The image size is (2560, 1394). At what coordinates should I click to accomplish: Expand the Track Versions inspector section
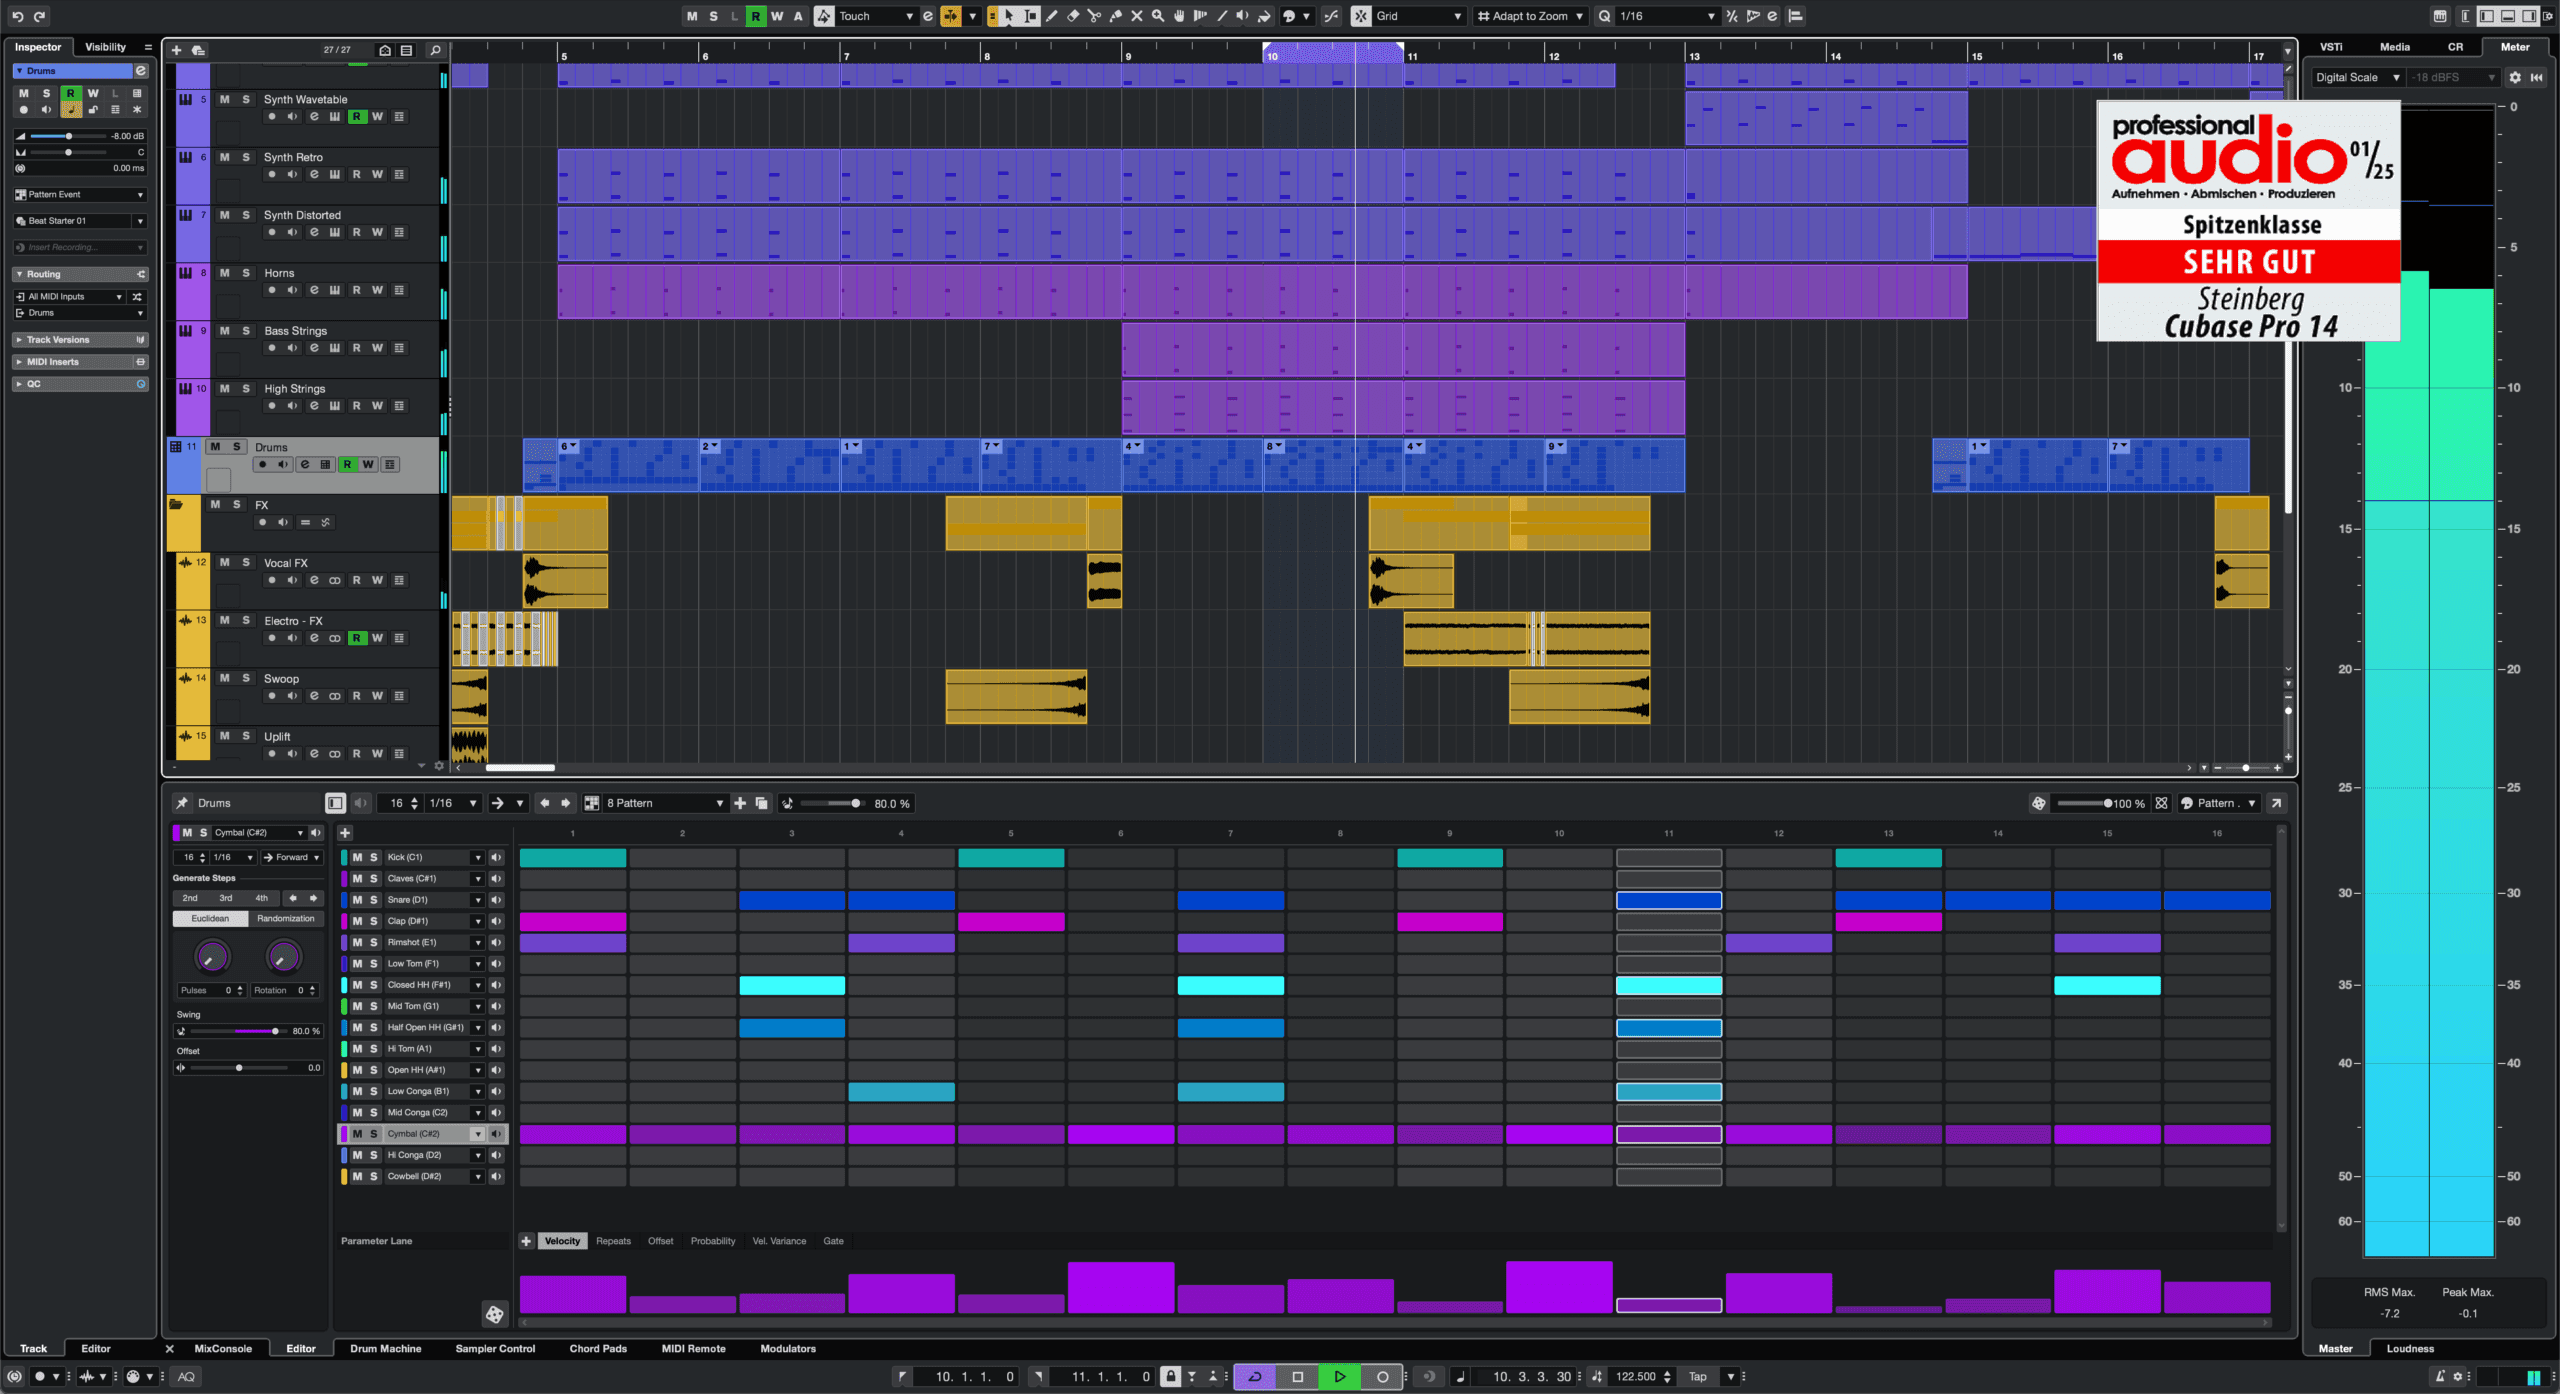point(80,340)
